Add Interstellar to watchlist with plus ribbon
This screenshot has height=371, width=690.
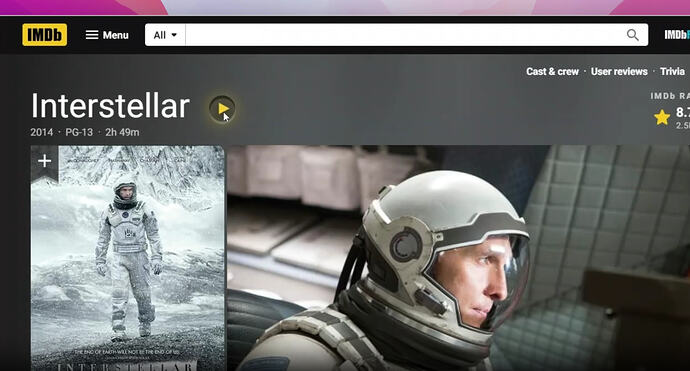coord(44,162)
